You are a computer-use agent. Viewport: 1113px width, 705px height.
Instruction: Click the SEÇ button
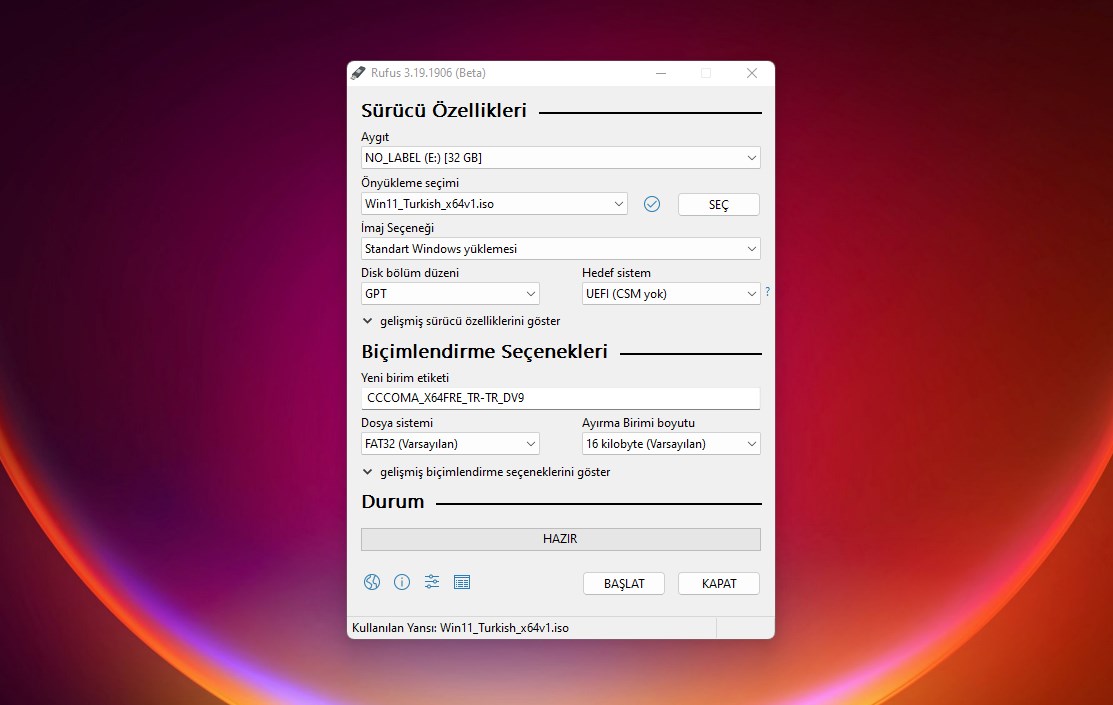coord(718,204)
